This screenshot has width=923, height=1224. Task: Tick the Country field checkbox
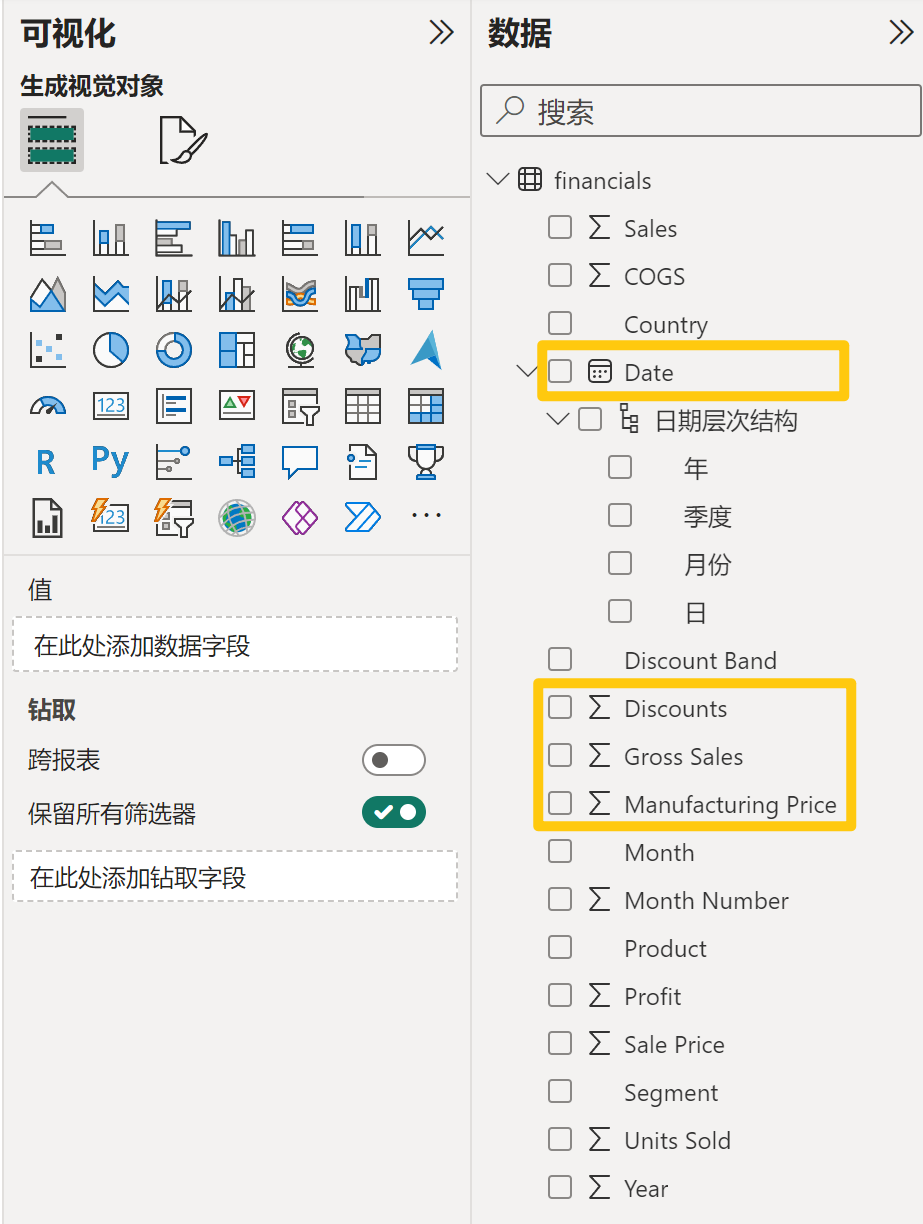point(560,323)
